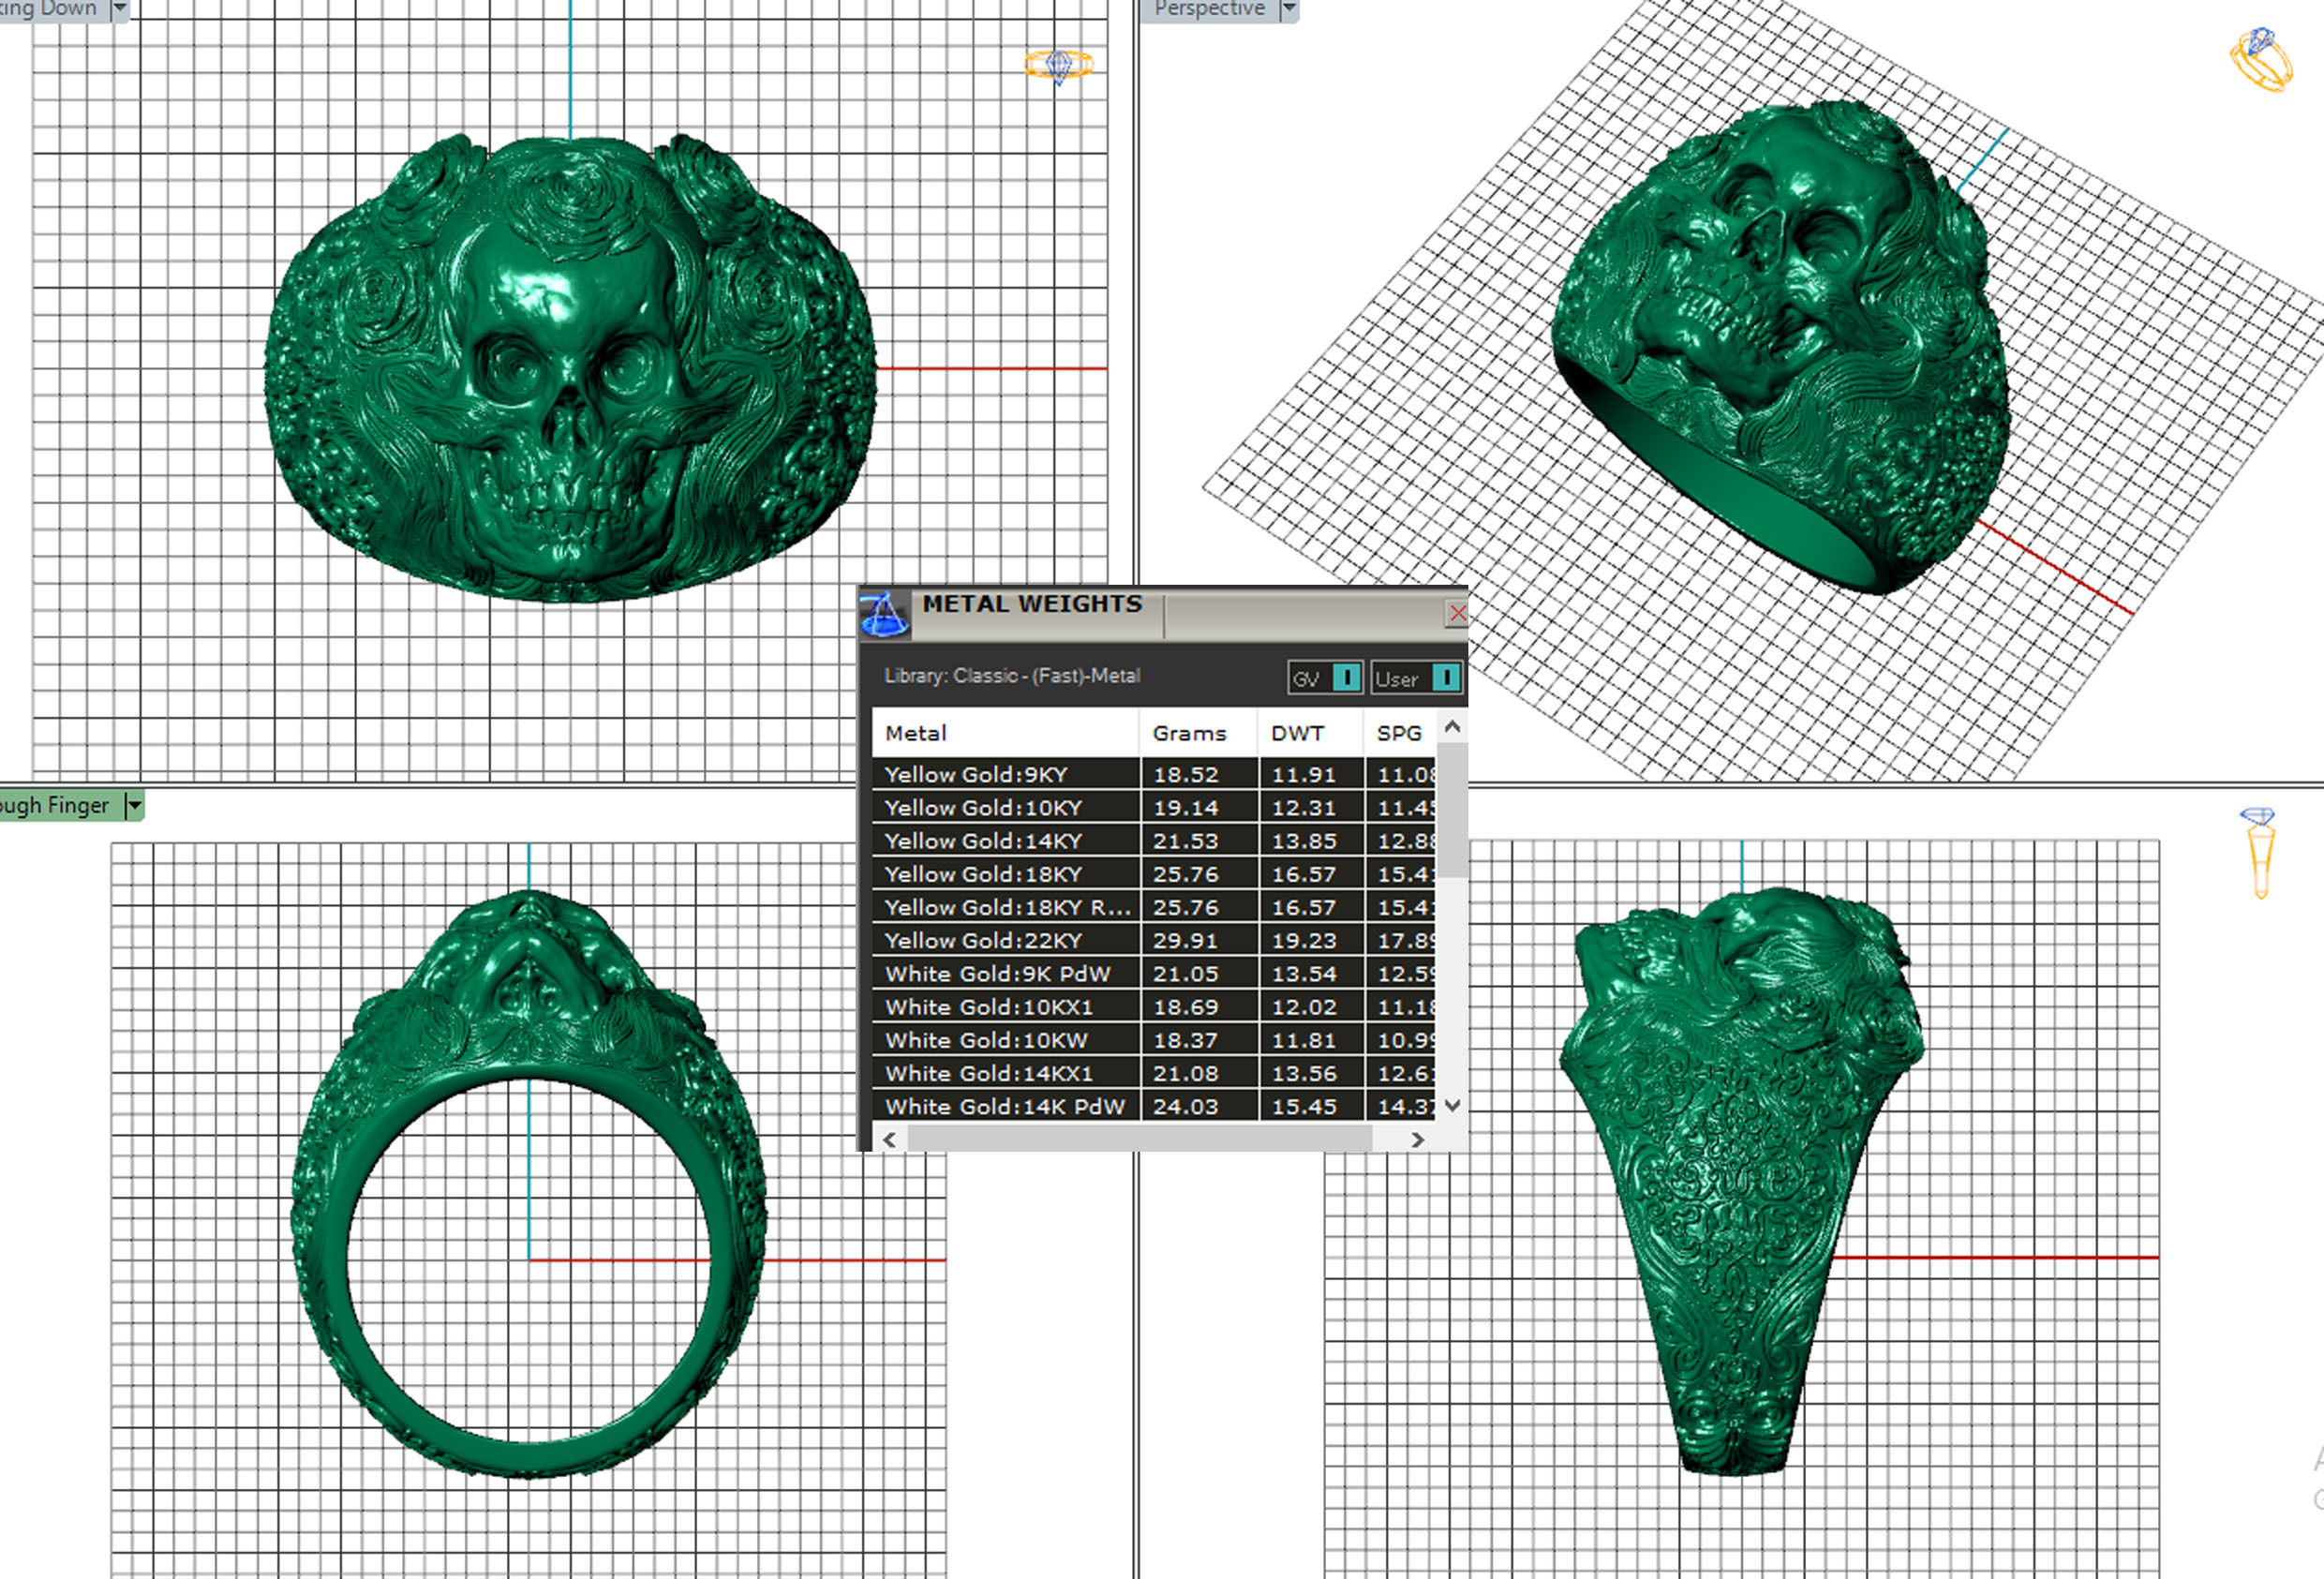Click the horizontal scrollbar thumb in Metal Weights
This screenshot has height=1579, width=2324.
[x=1140, y=1139]
